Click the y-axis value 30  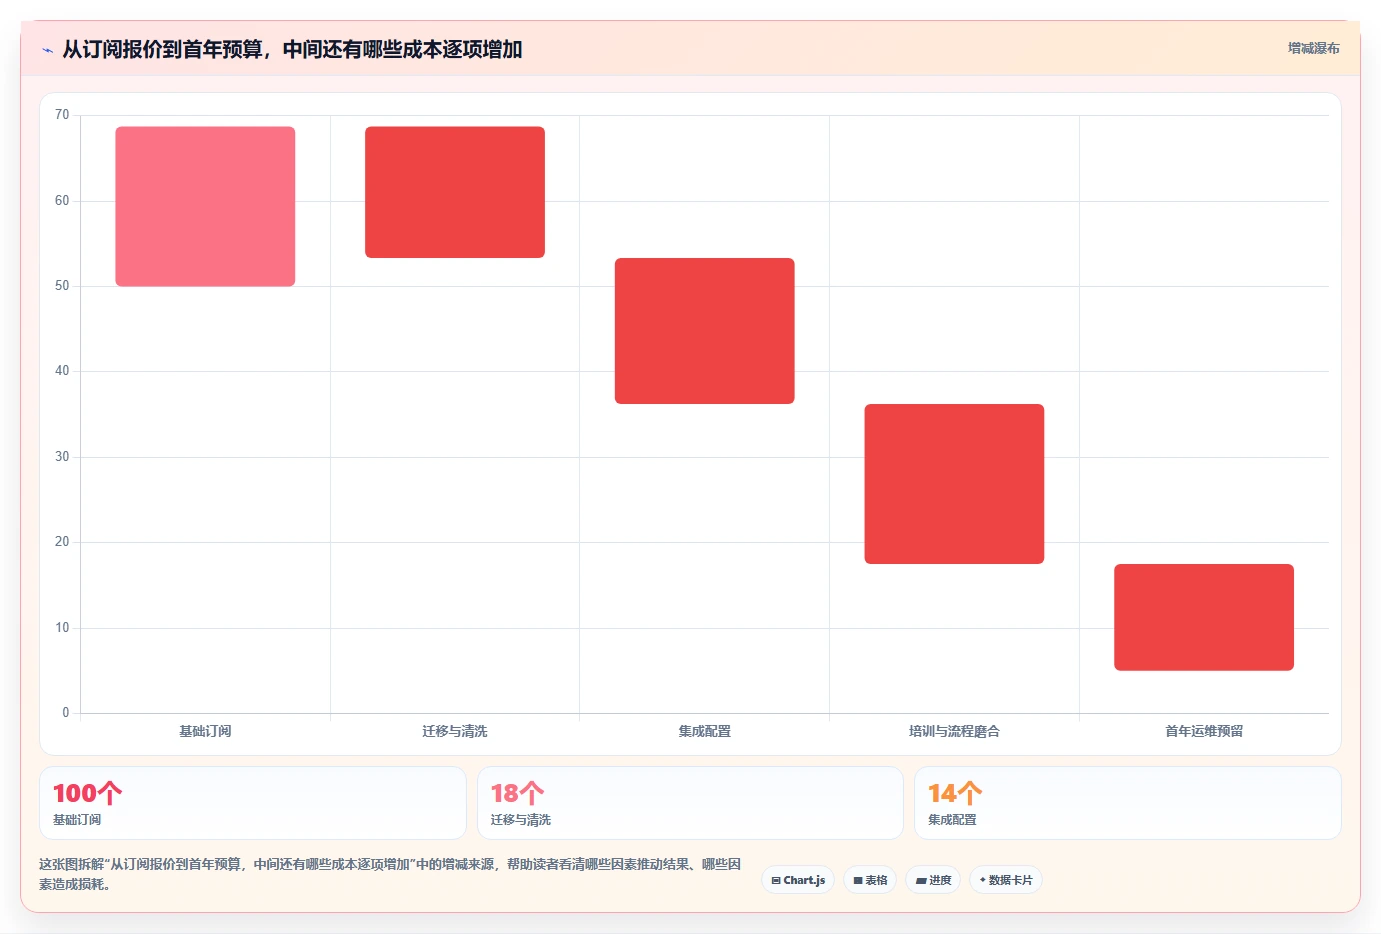62,457
